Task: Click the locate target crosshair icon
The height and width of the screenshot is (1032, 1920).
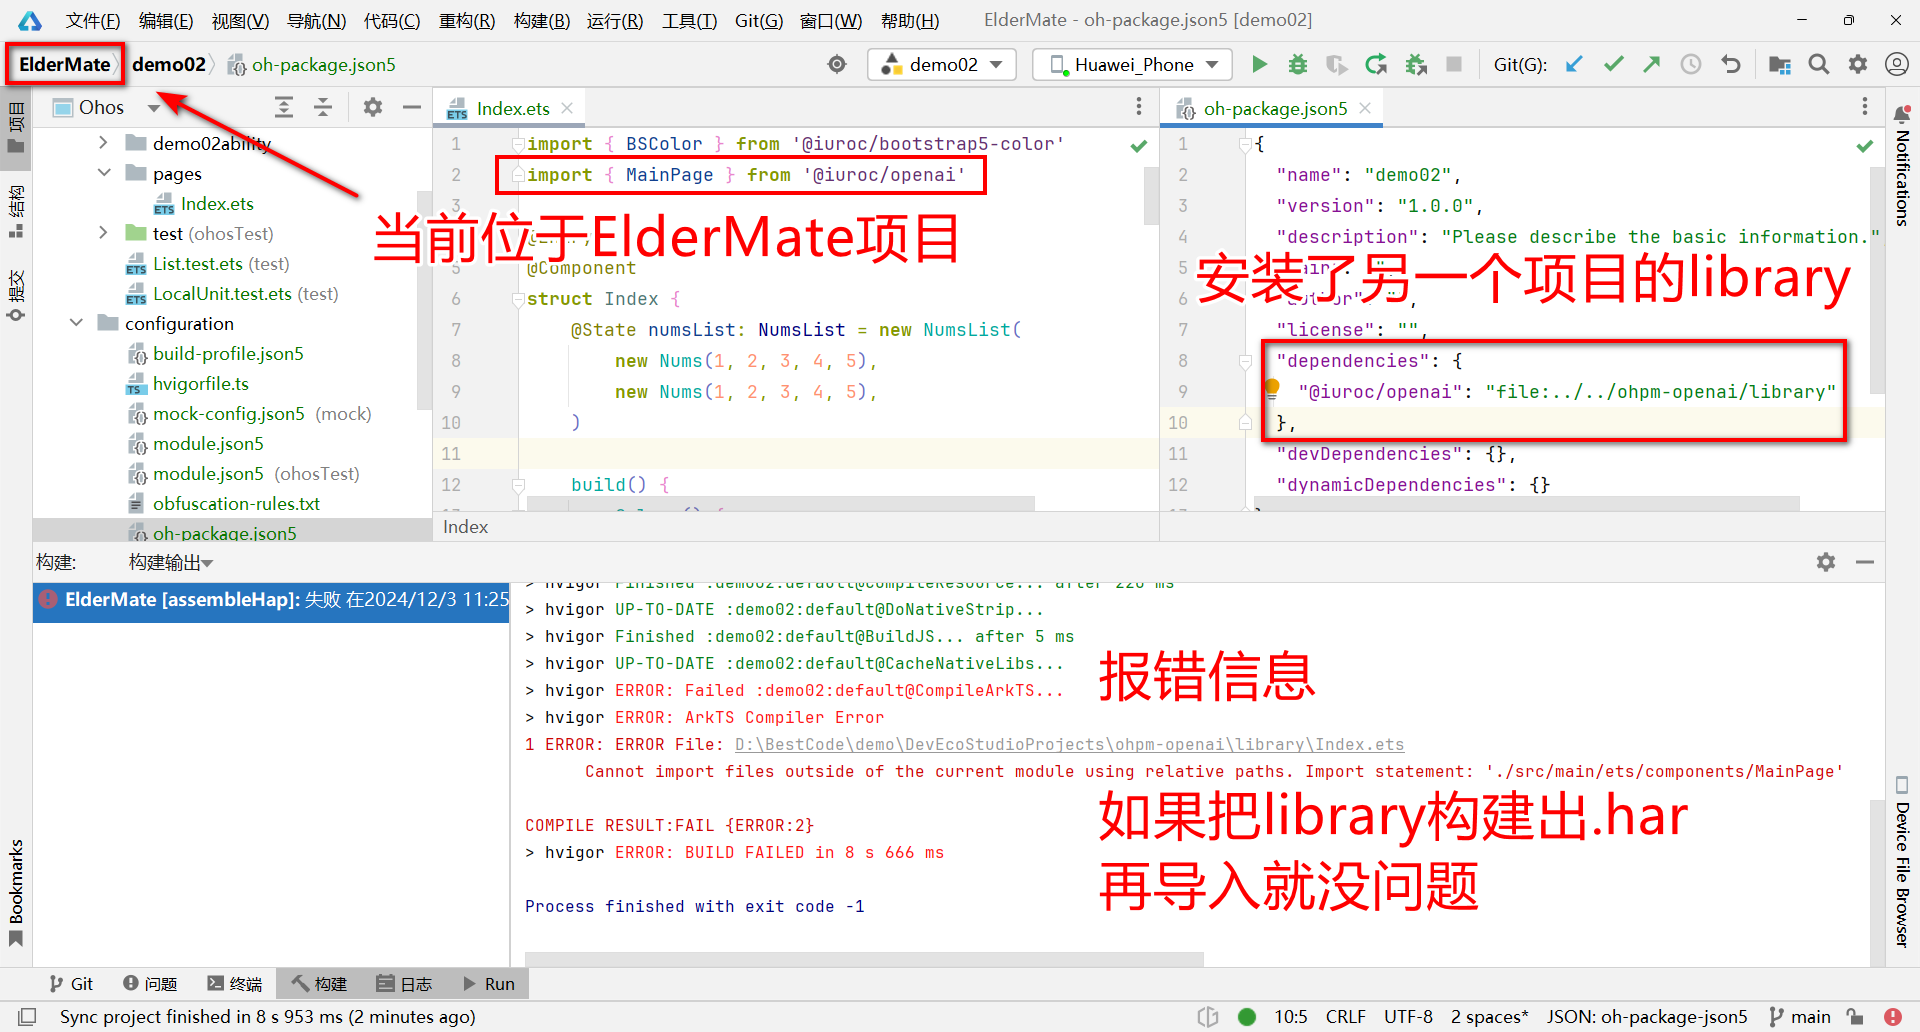Action: pos(837,65)
